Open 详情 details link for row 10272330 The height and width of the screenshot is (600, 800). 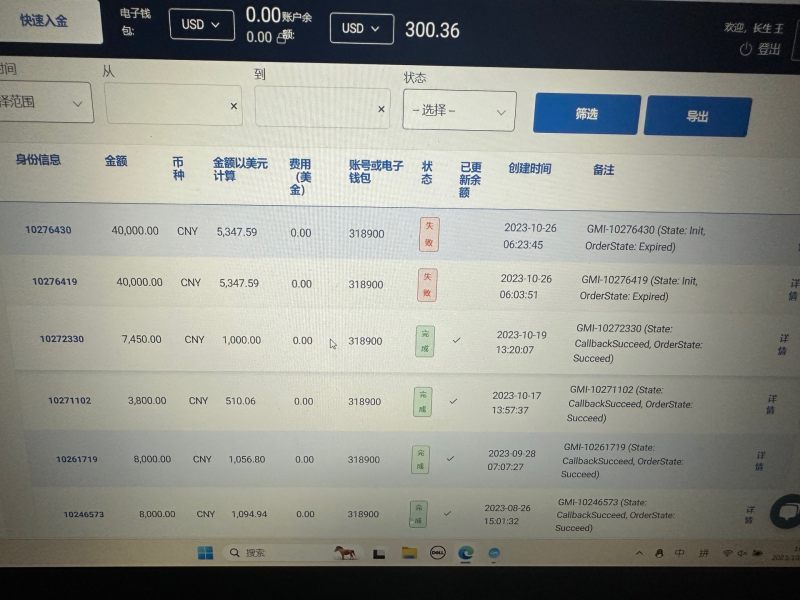click(783, 344)
